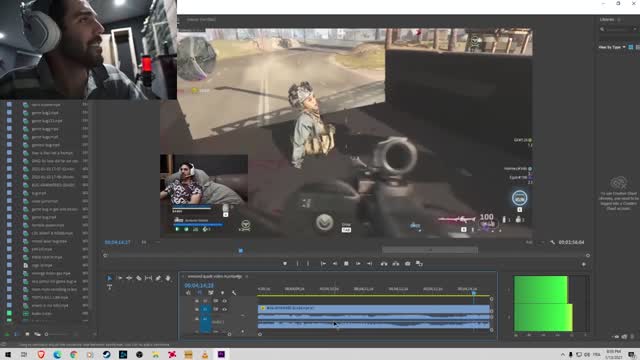The height and width of the screenshot is (360, 640).
Task: Open Steam from taskbar
Action: click(x=107, y=354)
